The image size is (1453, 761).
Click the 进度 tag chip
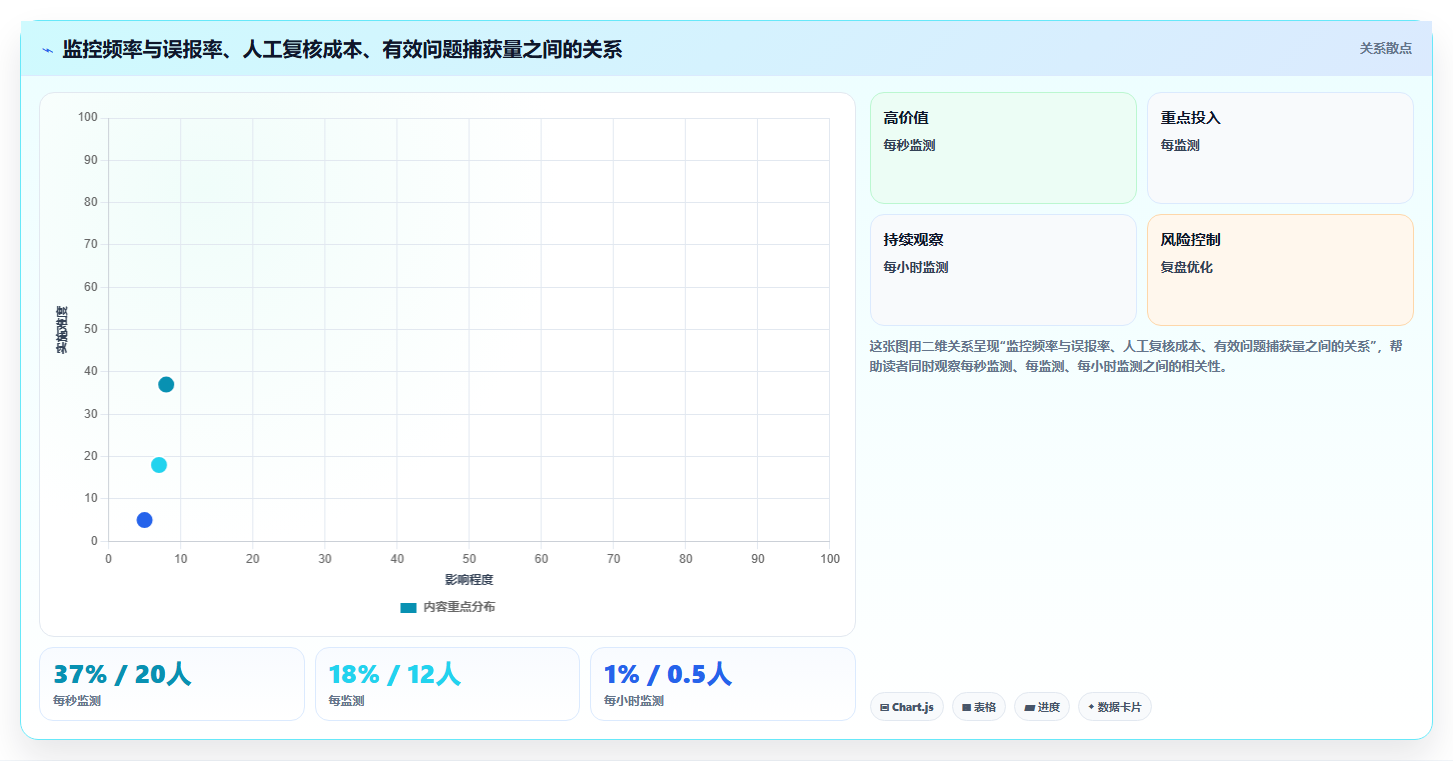pos(1042,707)
